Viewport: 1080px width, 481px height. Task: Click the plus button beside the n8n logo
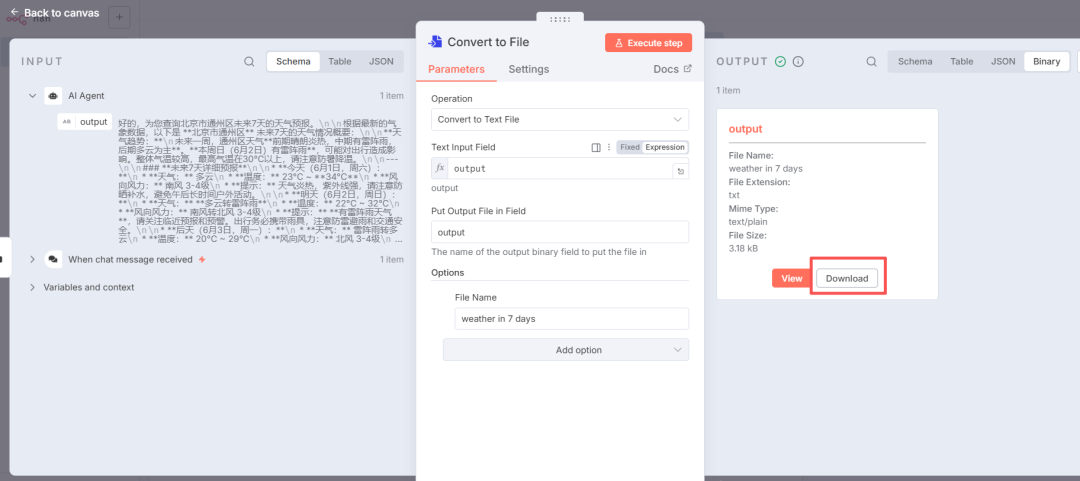pos(118,17)
